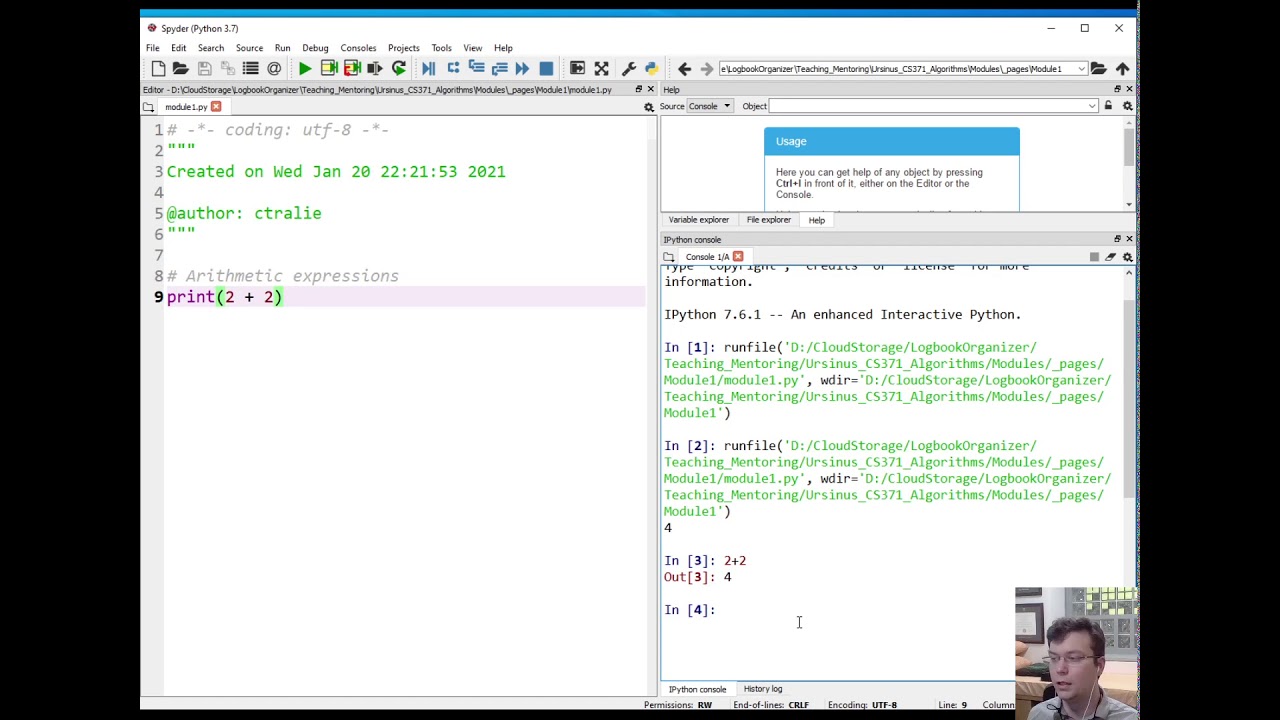This screenshot has width=1280, height=720.
Task: Browse for a working directory folder
Action: tap(1098, 69)
